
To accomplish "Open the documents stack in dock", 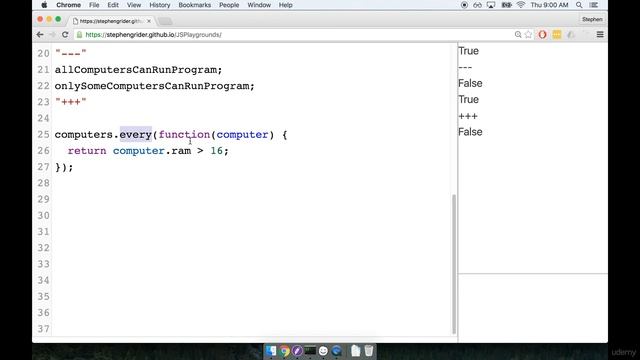I will coord(356,351).
